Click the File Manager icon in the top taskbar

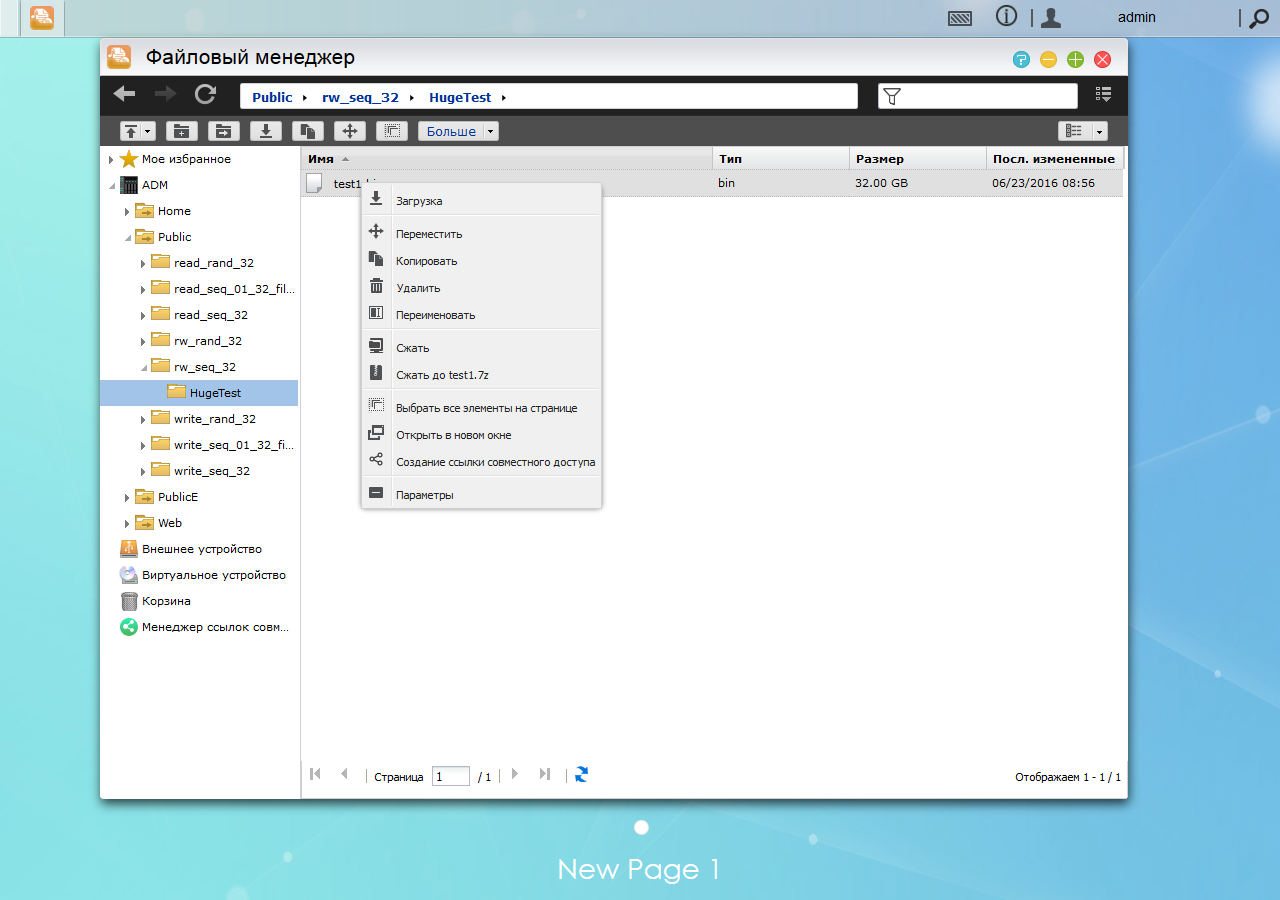tap(41, 17)
